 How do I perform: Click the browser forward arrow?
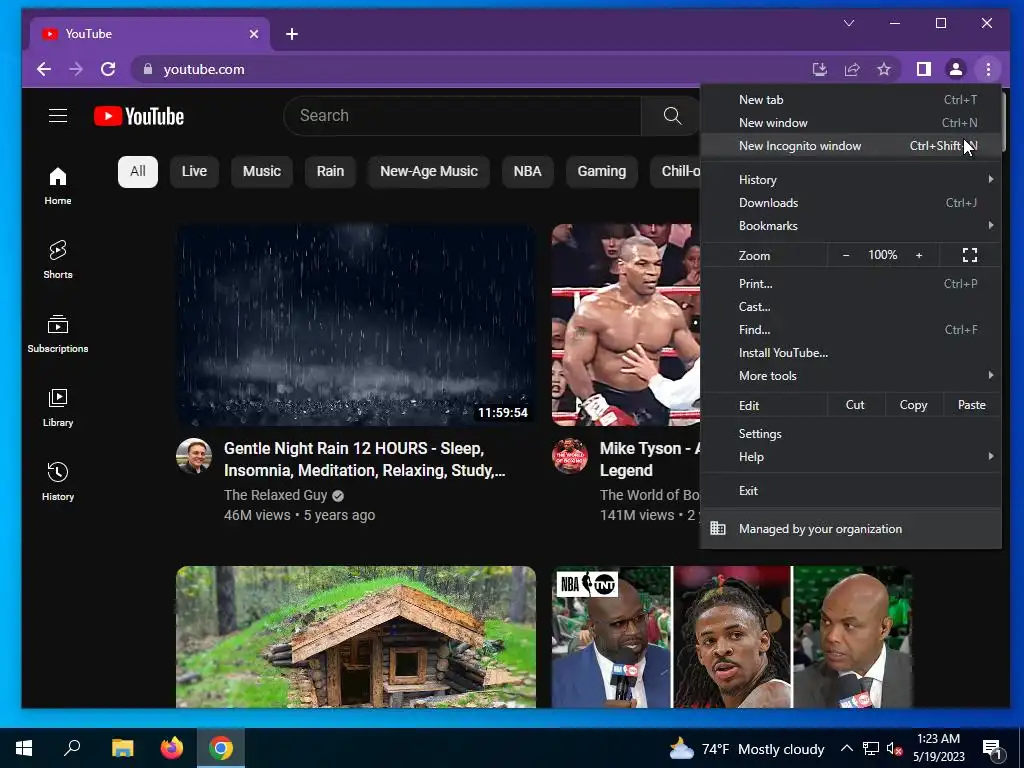pyautogui.click(x=76, y=69)
